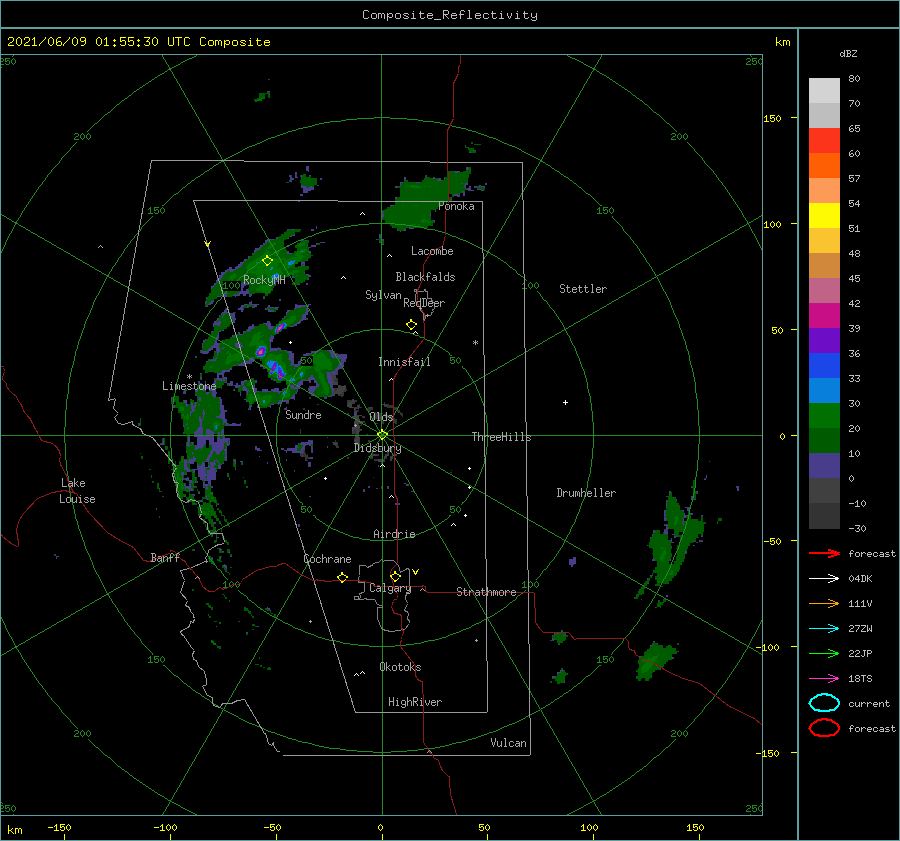This screenshot has width=900, height=841.
Task: Click the Innisfail label
Action: pos(404,362)
